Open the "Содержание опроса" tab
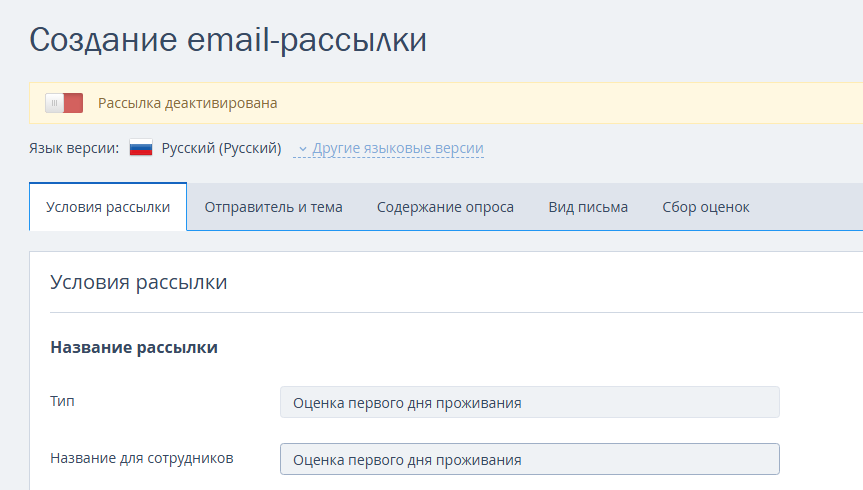The image size is (863, 490). 445,207
